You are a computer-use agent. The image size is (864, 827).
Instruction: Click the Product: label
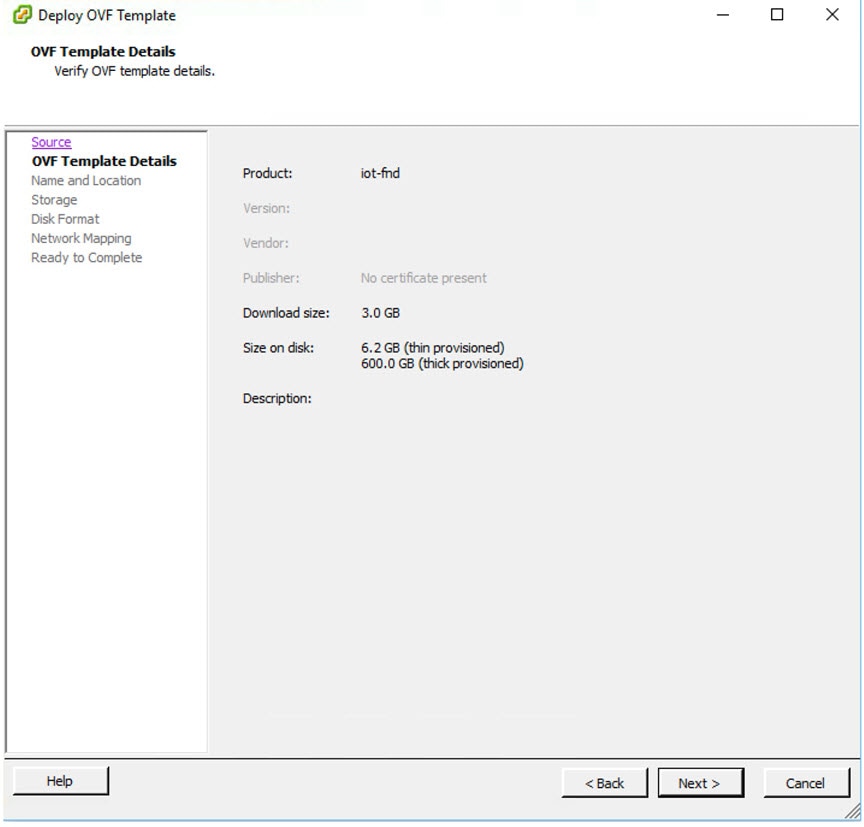coord(267,173)
